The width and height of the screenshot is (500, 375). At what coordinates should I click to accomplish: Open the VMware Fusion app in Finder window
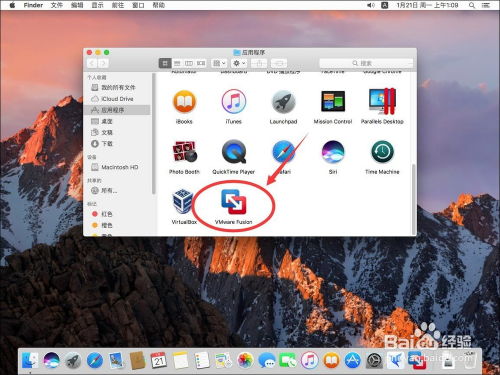click(233, 202)
